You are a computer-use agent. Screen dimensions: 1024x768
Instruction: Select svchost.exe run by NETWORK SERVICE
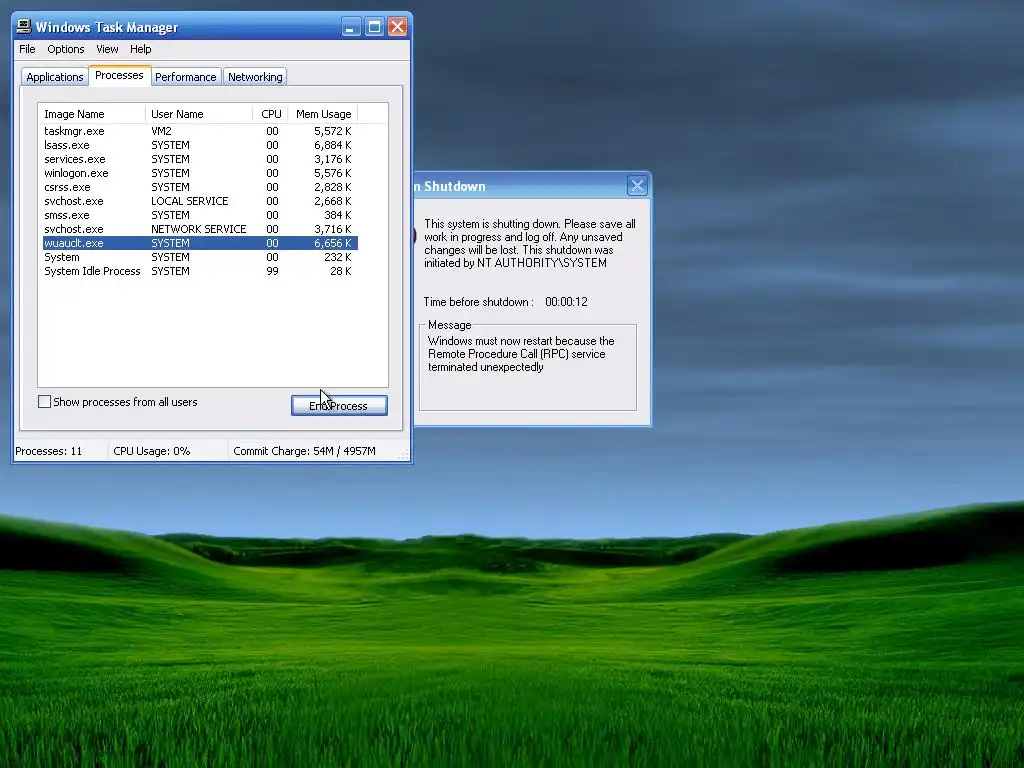tap(200, 229)
